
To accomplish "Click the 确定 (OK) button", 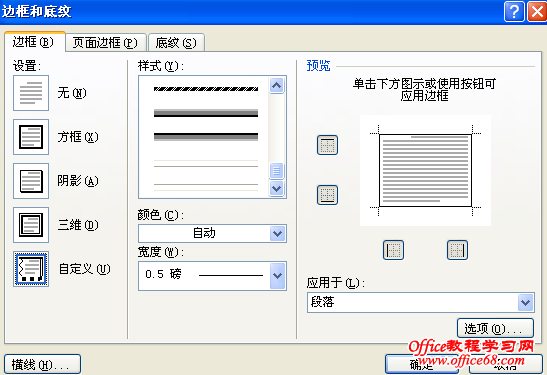I will [x=422, y=365].
